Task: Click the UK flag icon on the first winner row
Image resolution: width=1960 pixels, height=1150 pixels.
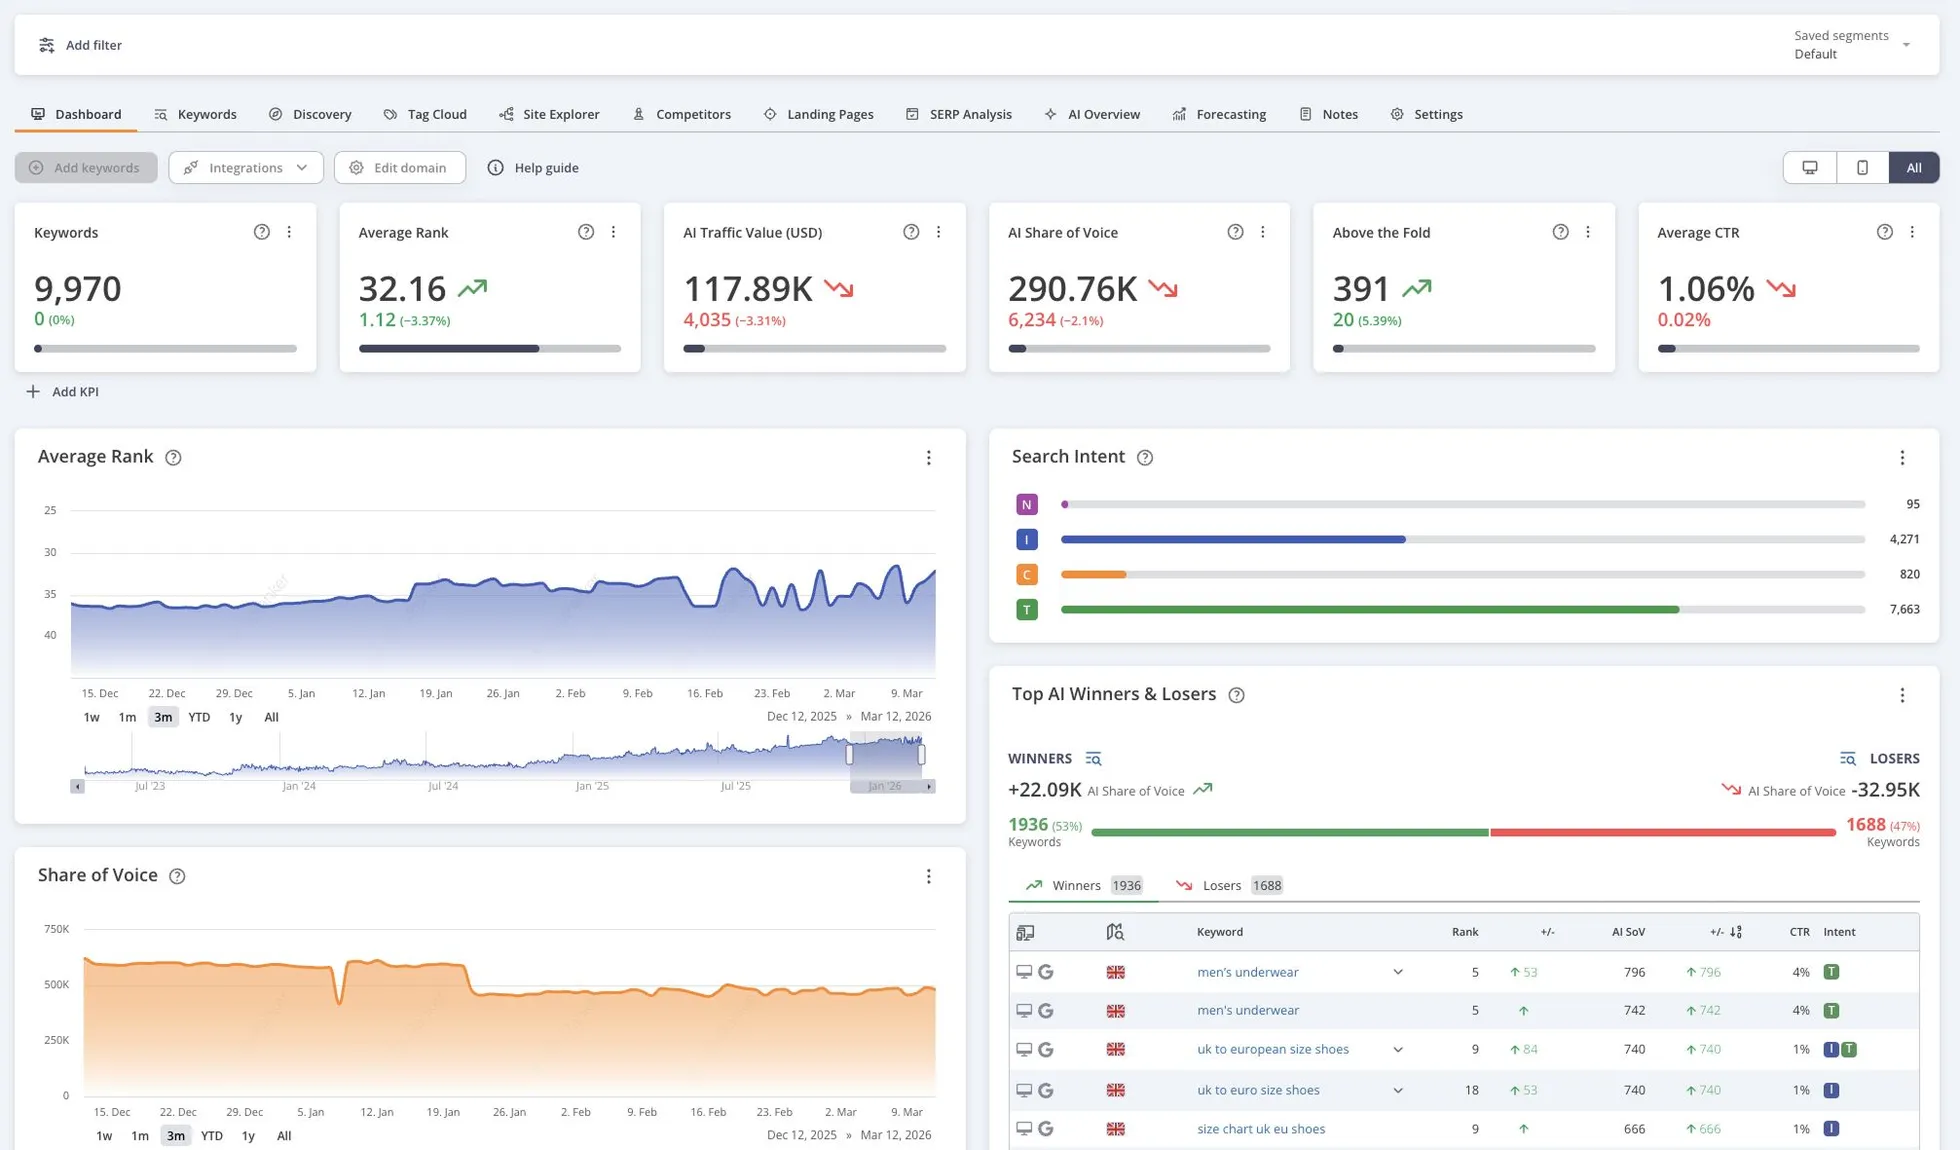Action: click(x=1116, y=971)
